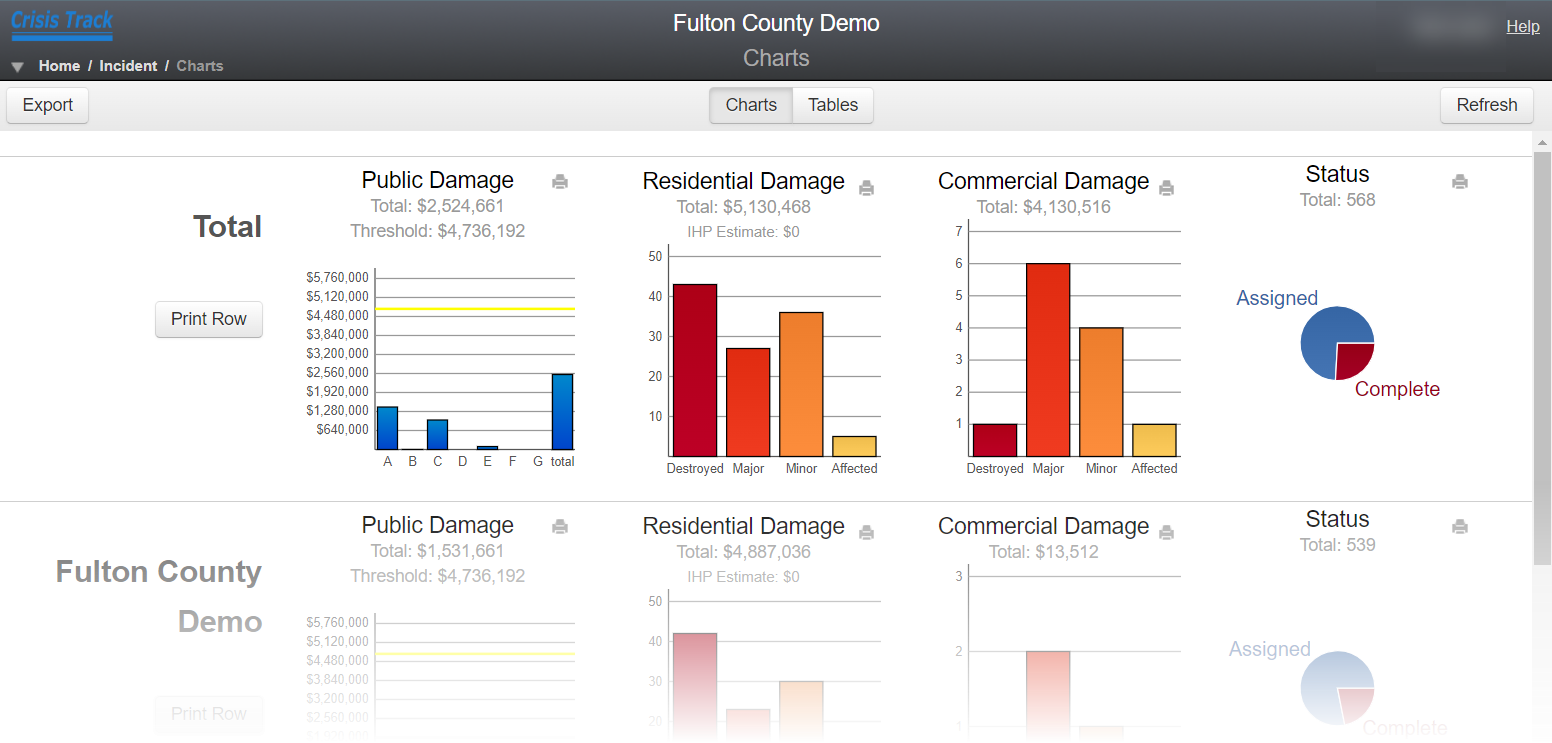The image size is (1552, 743).
Task: Print the Total Residential Damage chart
Action: point(866,187)
